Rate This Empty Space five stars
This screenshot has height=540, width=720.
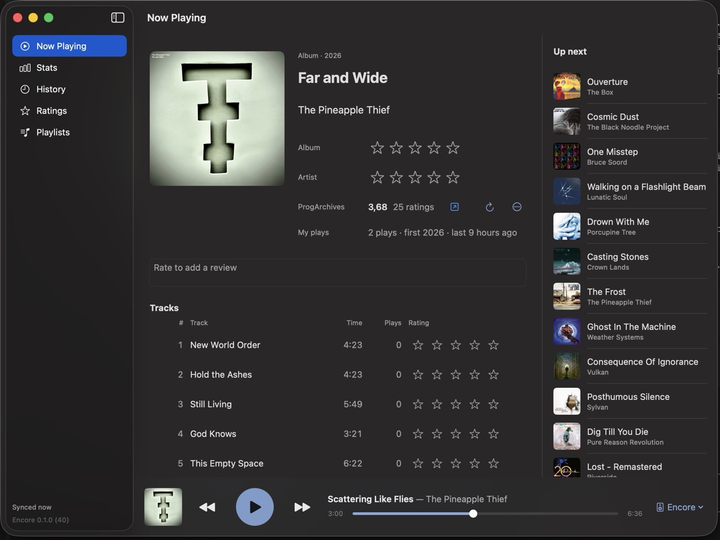[493, 463]
